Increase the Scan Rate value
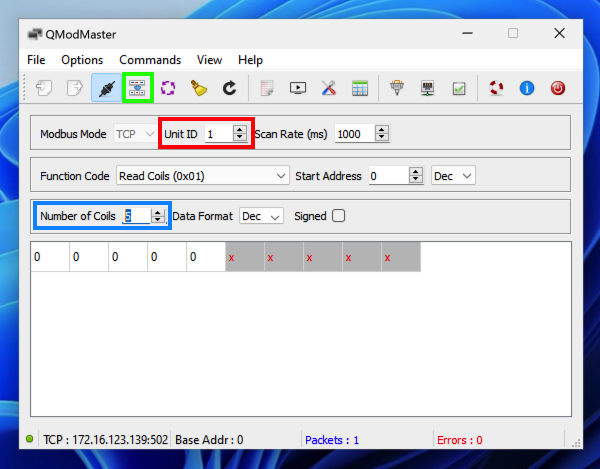This screenshot has width=600, height=469. (x=382, y=130)
